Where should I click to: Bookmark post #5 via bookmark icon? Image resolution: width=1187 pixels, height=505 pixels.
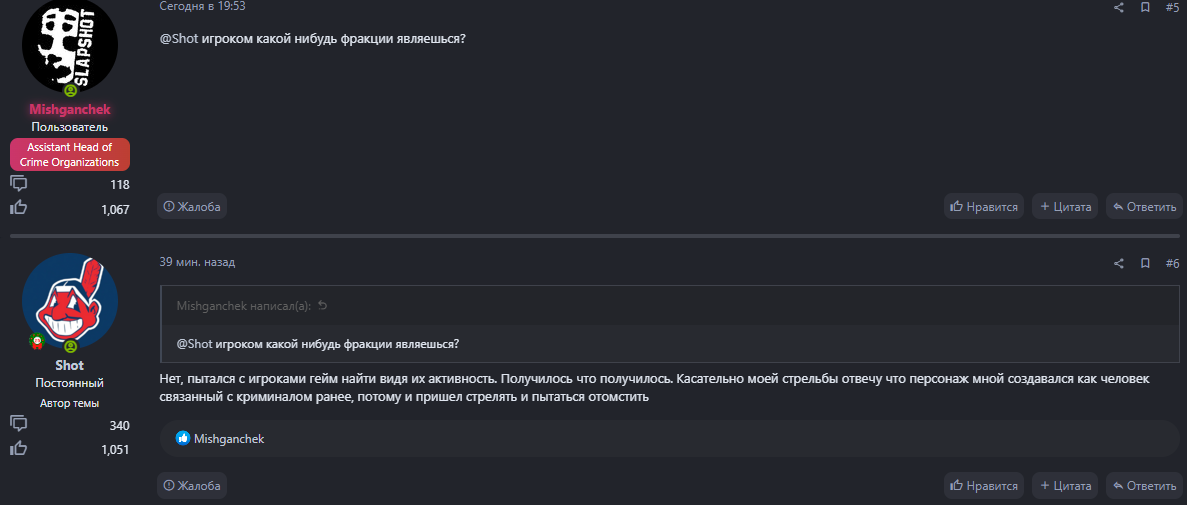tap(1146, 7)
